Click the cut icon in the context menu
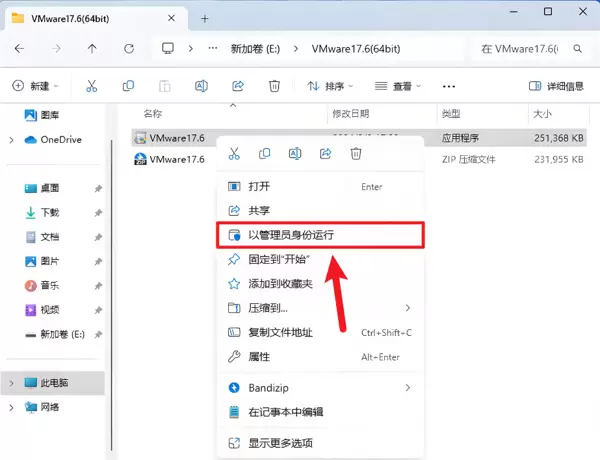 [x=234, y=153]
